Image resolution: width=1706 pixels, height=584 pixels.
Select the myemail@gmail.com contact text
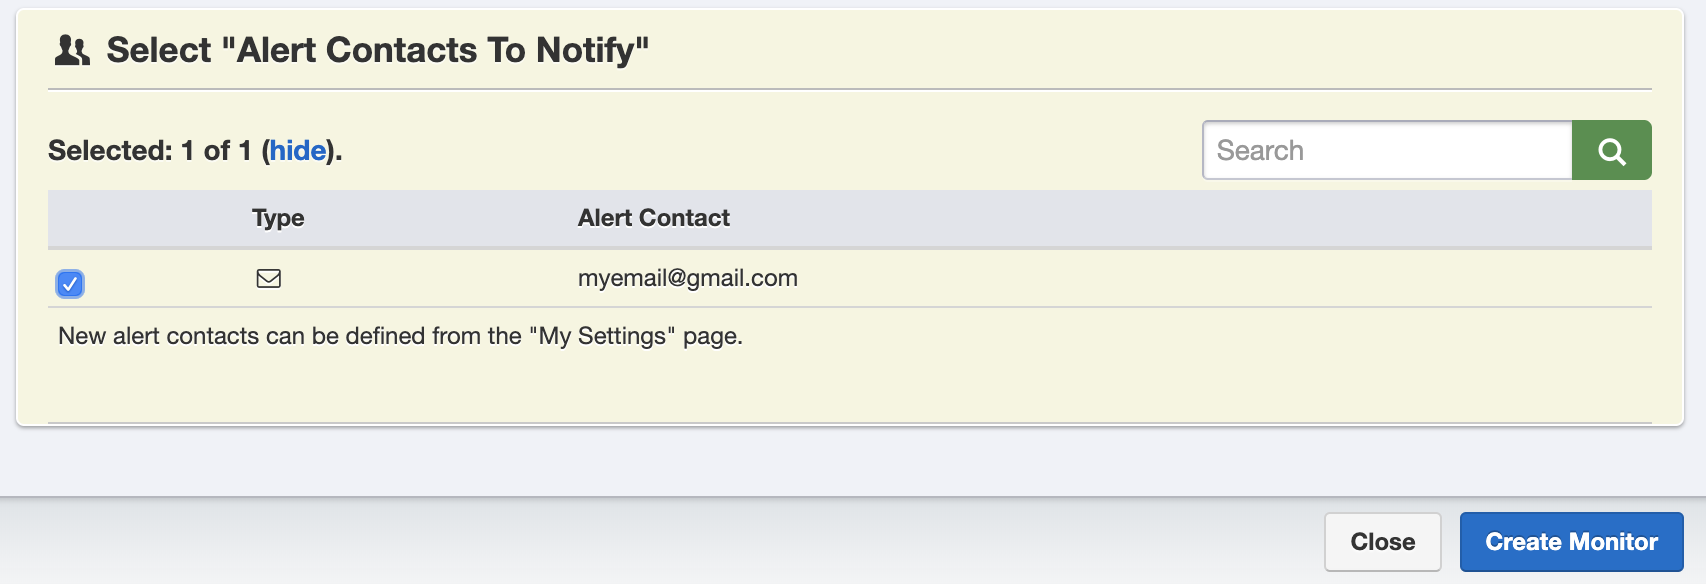688,278
